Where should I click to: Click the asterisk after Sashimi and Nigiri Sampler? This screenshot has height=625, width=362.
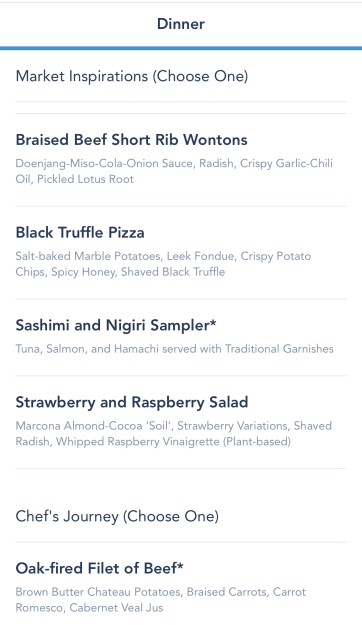pyautogui.click(x=213, y=322)
